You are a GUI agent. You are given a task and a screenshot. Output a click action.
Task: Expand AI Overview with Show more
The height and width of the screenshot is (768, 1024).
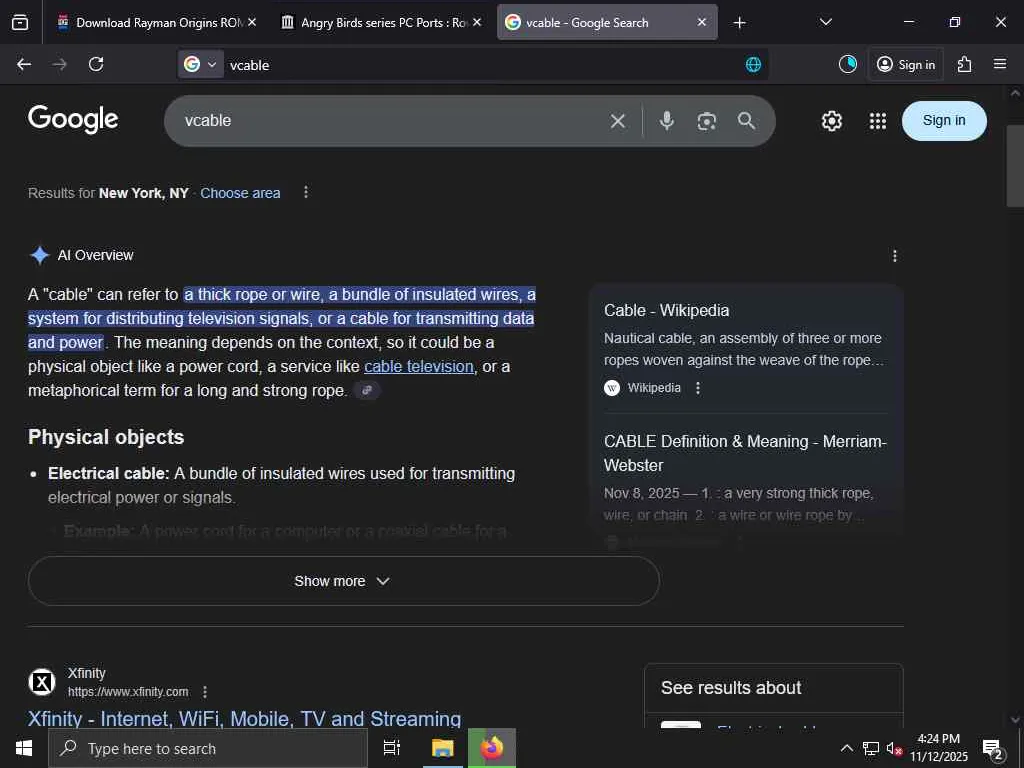[x=344, y=581]
